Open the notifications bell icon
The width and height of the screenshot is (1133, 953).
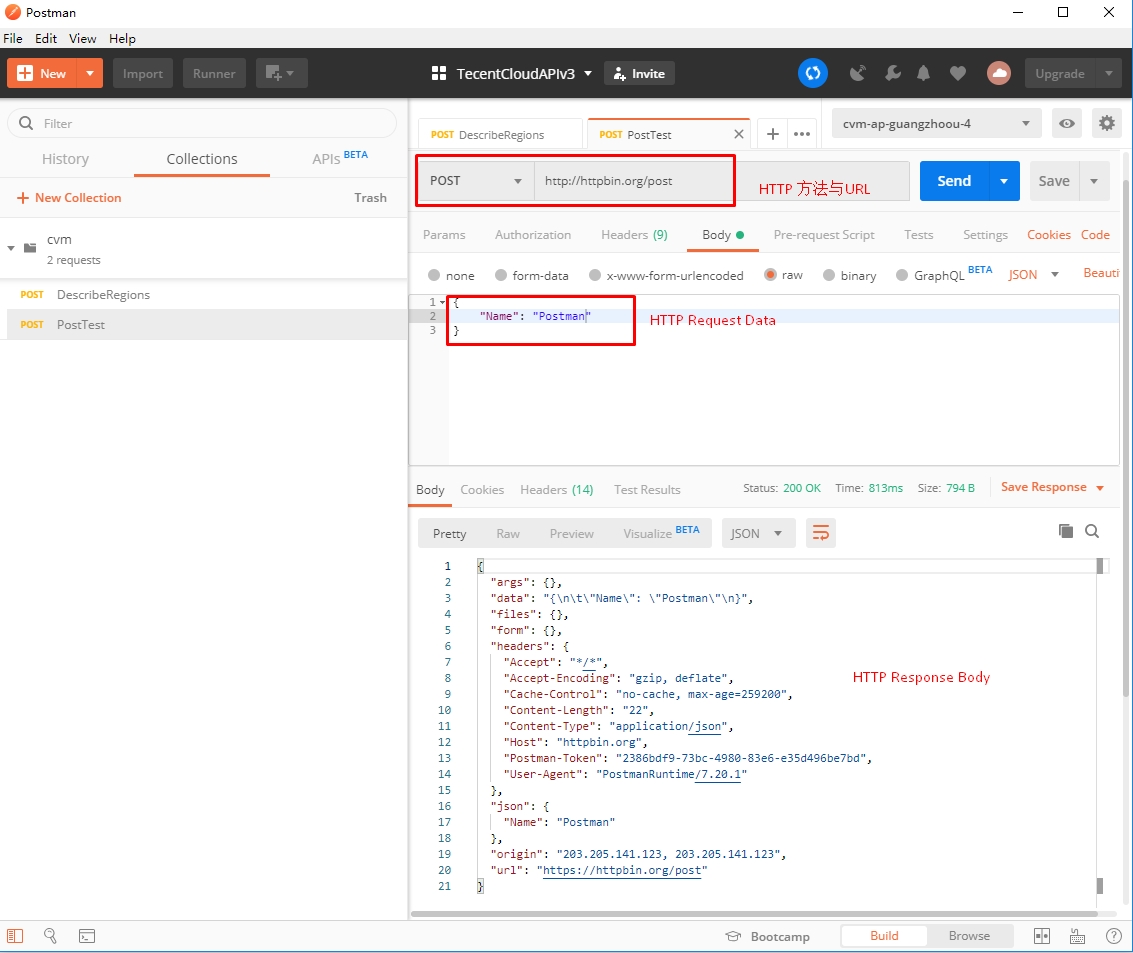(924, 73)
